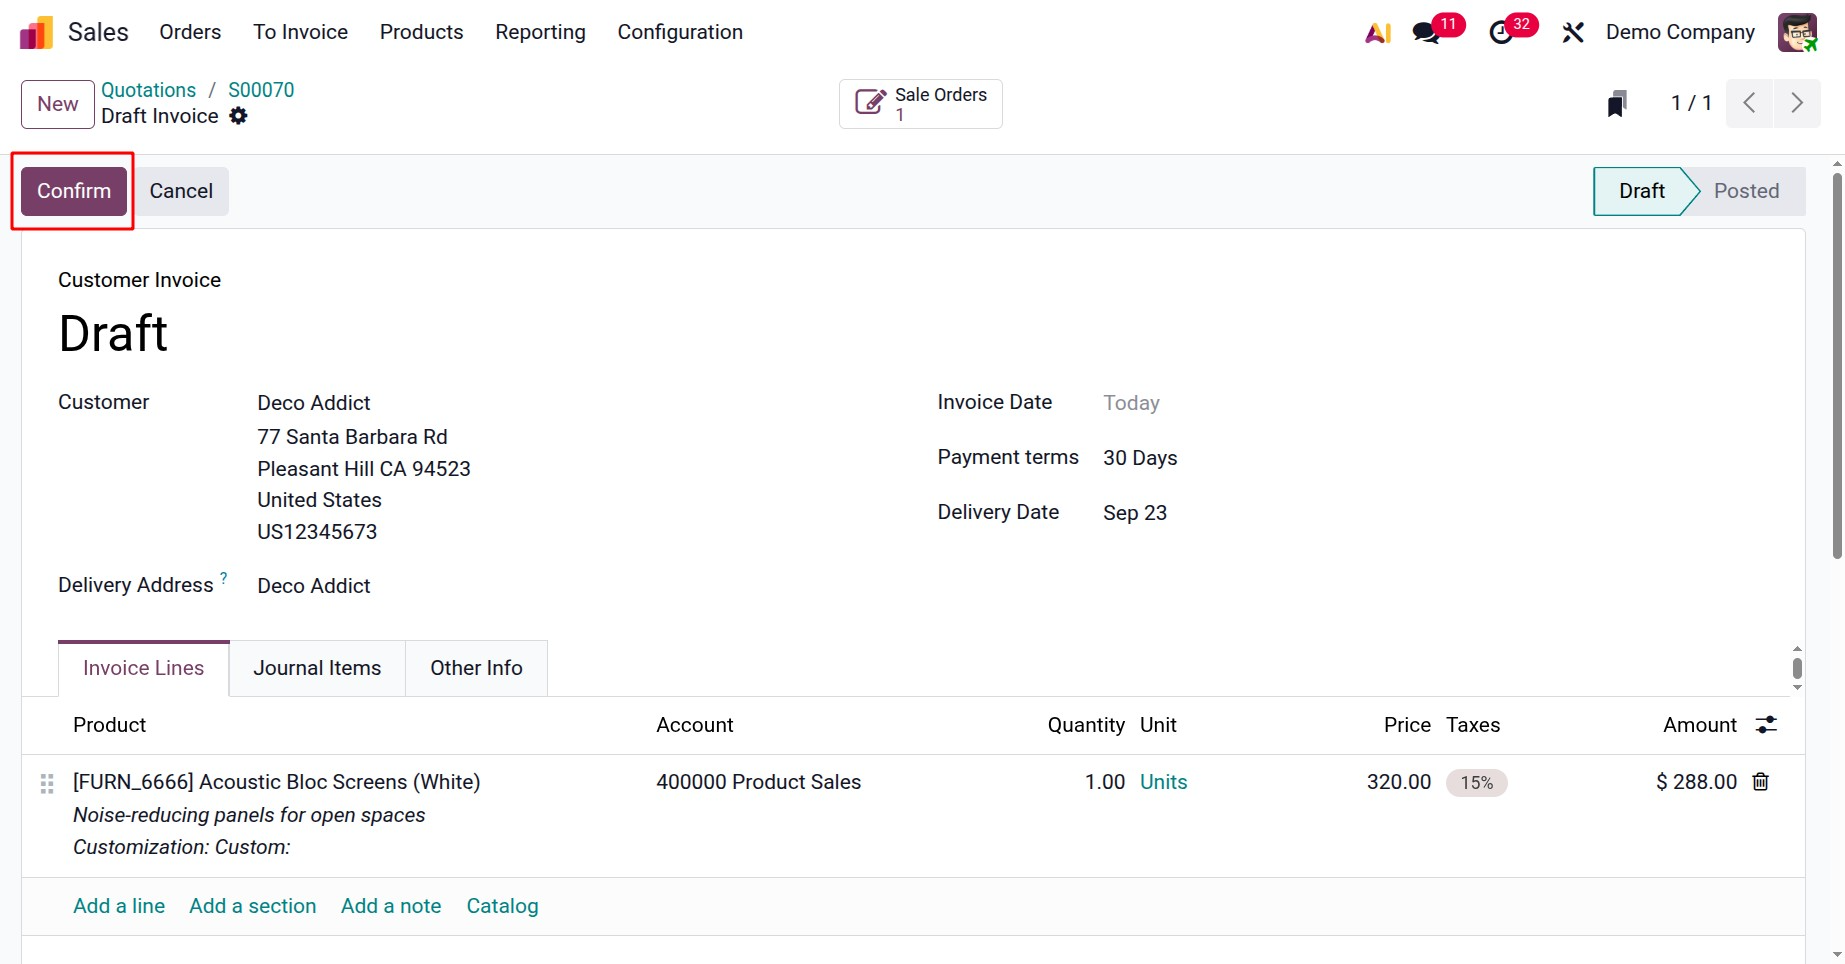
Task: Open the Configuration menu
Action: [x=680, y=32]
